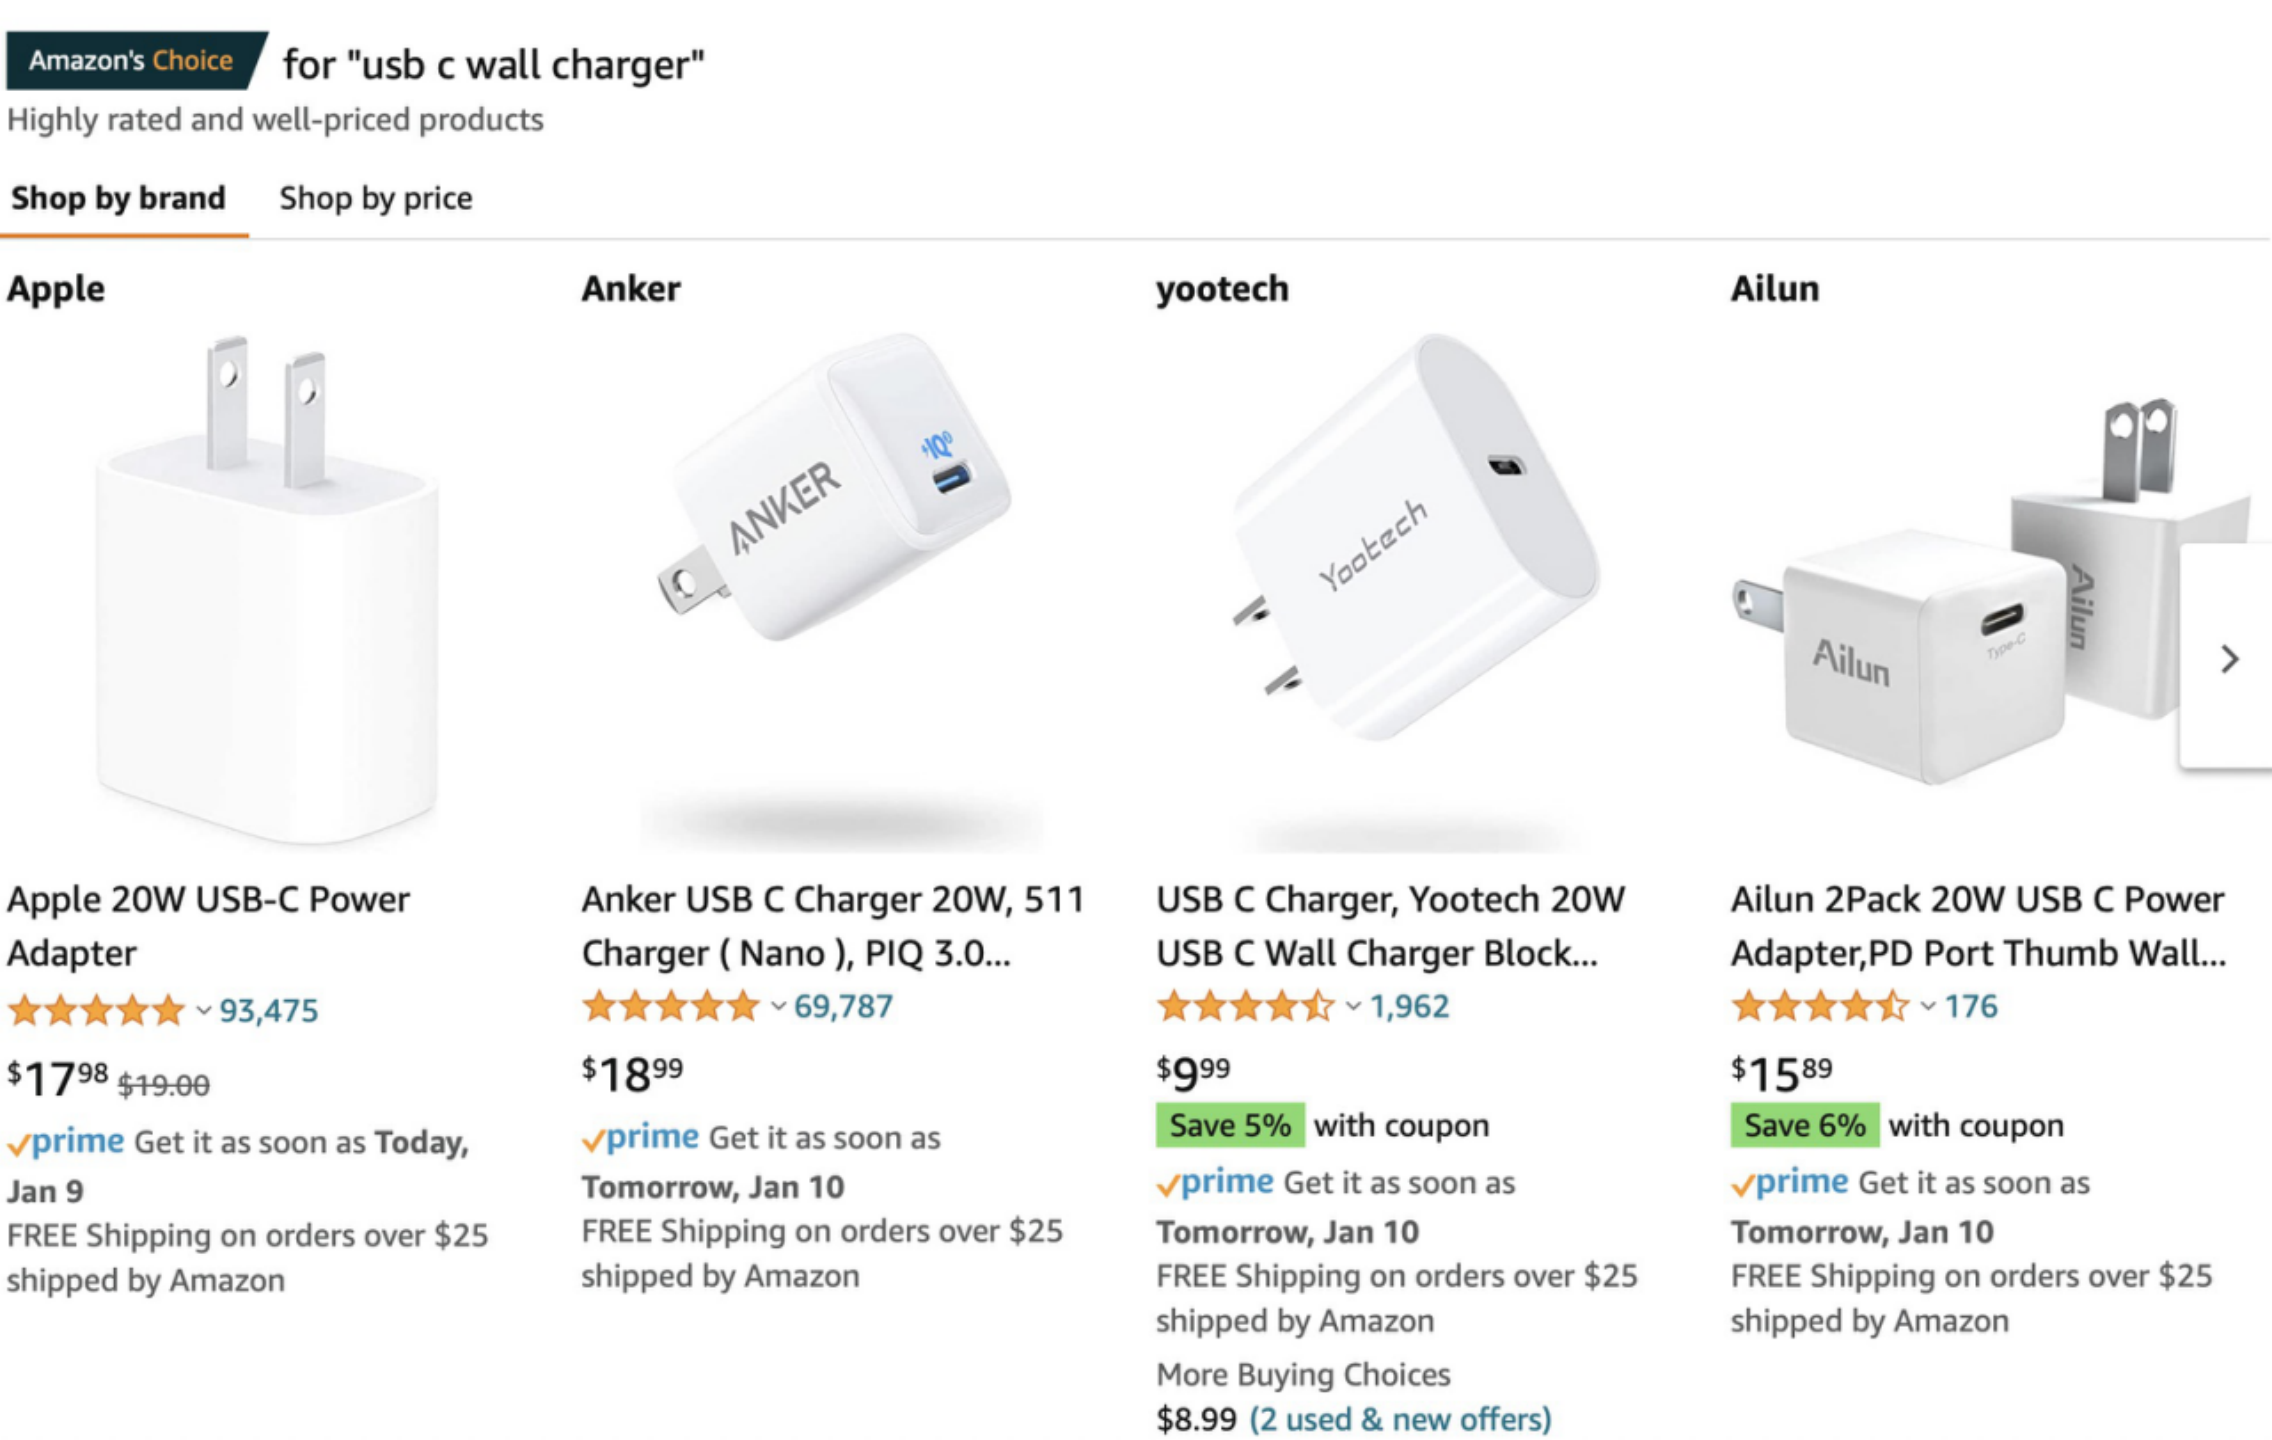View the 93,475 Apple reviews

click(x=268, y=1011)
